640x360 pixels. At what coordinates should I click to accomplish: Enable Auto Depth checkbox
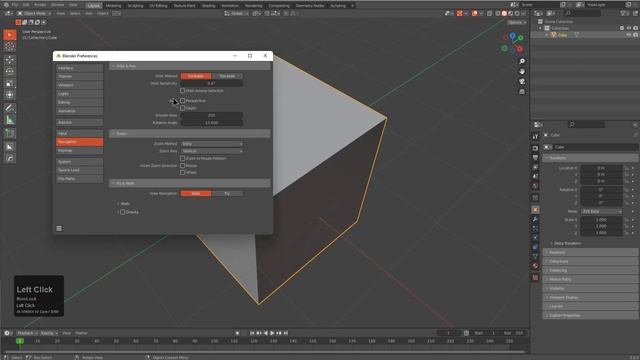pyautogui.click(x=182, y=108)
